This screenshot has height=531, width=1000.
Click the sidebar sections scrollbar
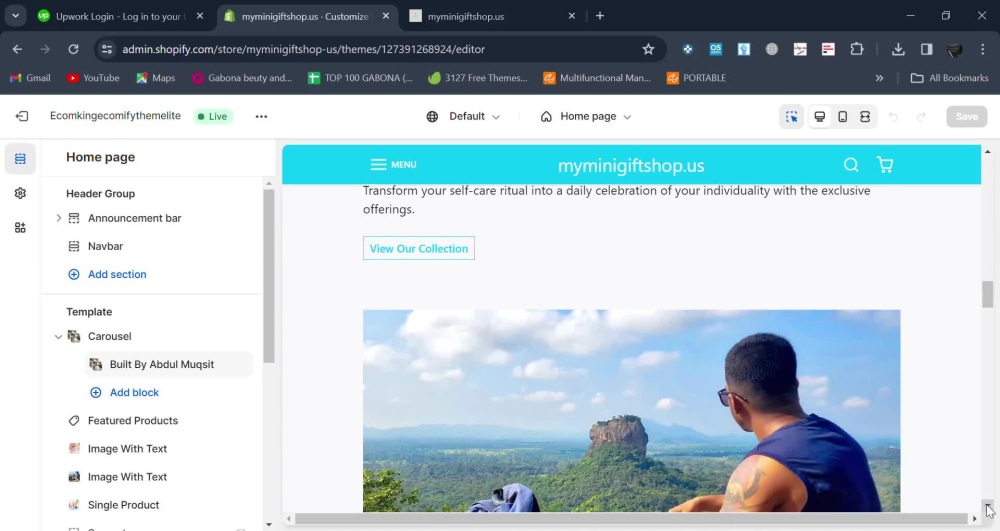tap(269, 275)
